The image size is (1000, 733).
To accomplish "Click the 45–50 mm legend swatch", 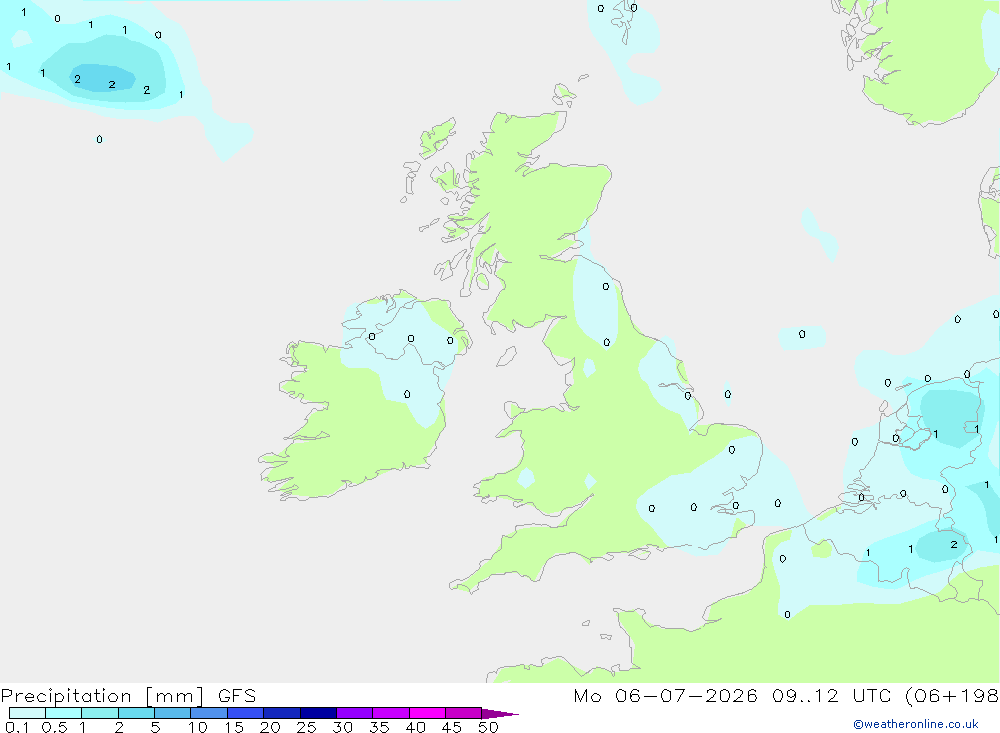I will [x=464, y=713].
